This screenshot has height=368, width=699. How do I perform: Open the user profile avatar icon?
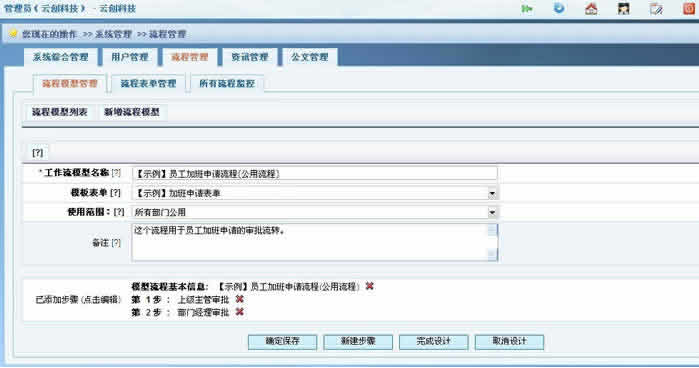pos(623,9)
